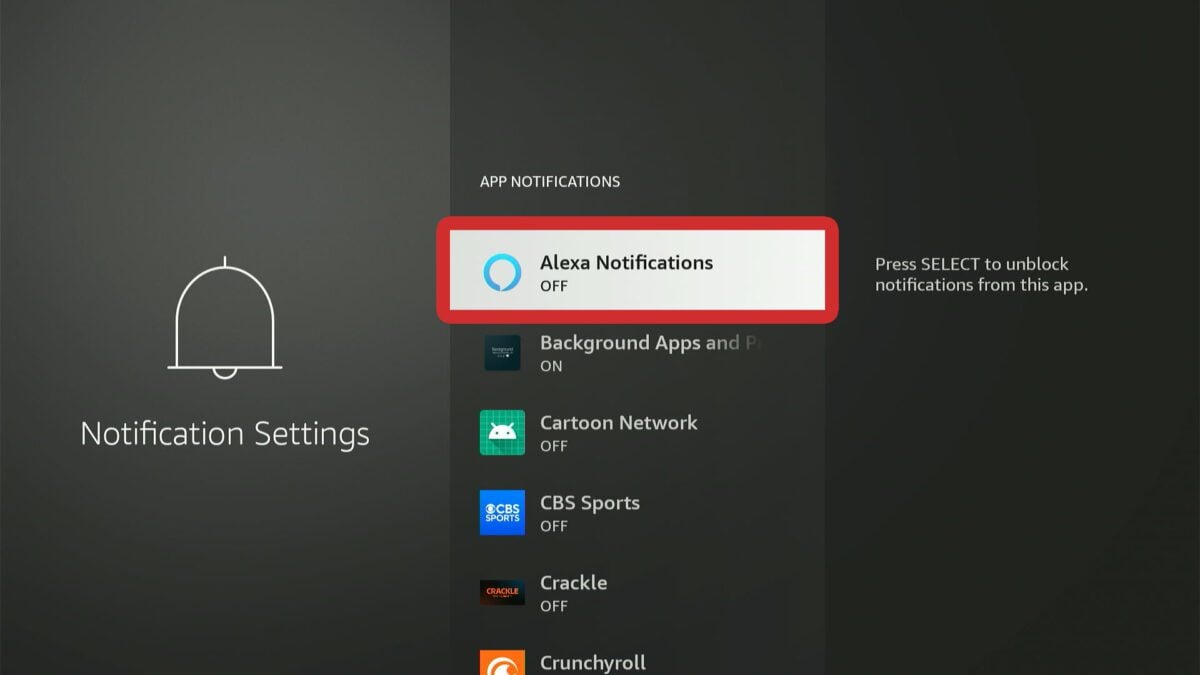Click the Alexa ring icon
This screenshot has width=1200, height=675.
point(502,272)
